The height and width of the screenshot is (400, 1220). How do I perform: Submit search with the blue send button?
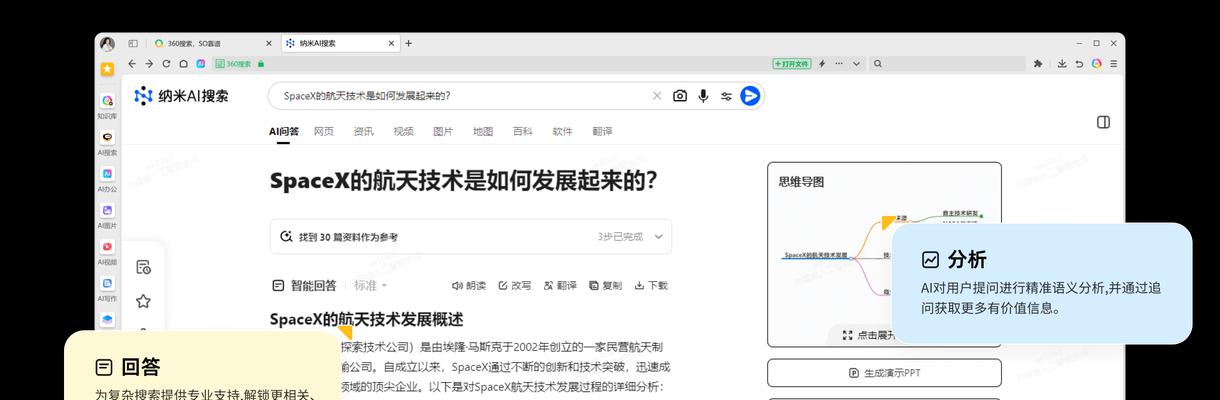click(750, 96)
